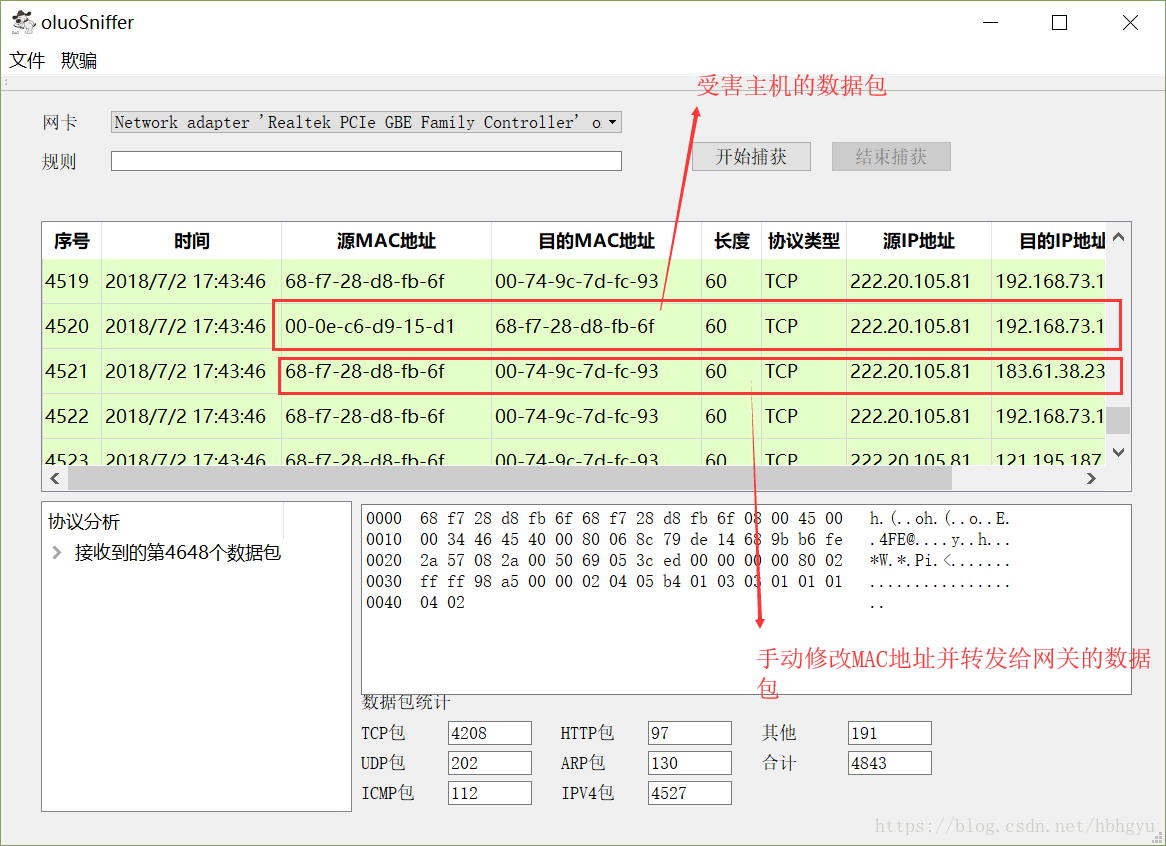Click the table's vertical scroll down arrow
Screen dimensions: 1166x846
click(x=1118, y=452)
